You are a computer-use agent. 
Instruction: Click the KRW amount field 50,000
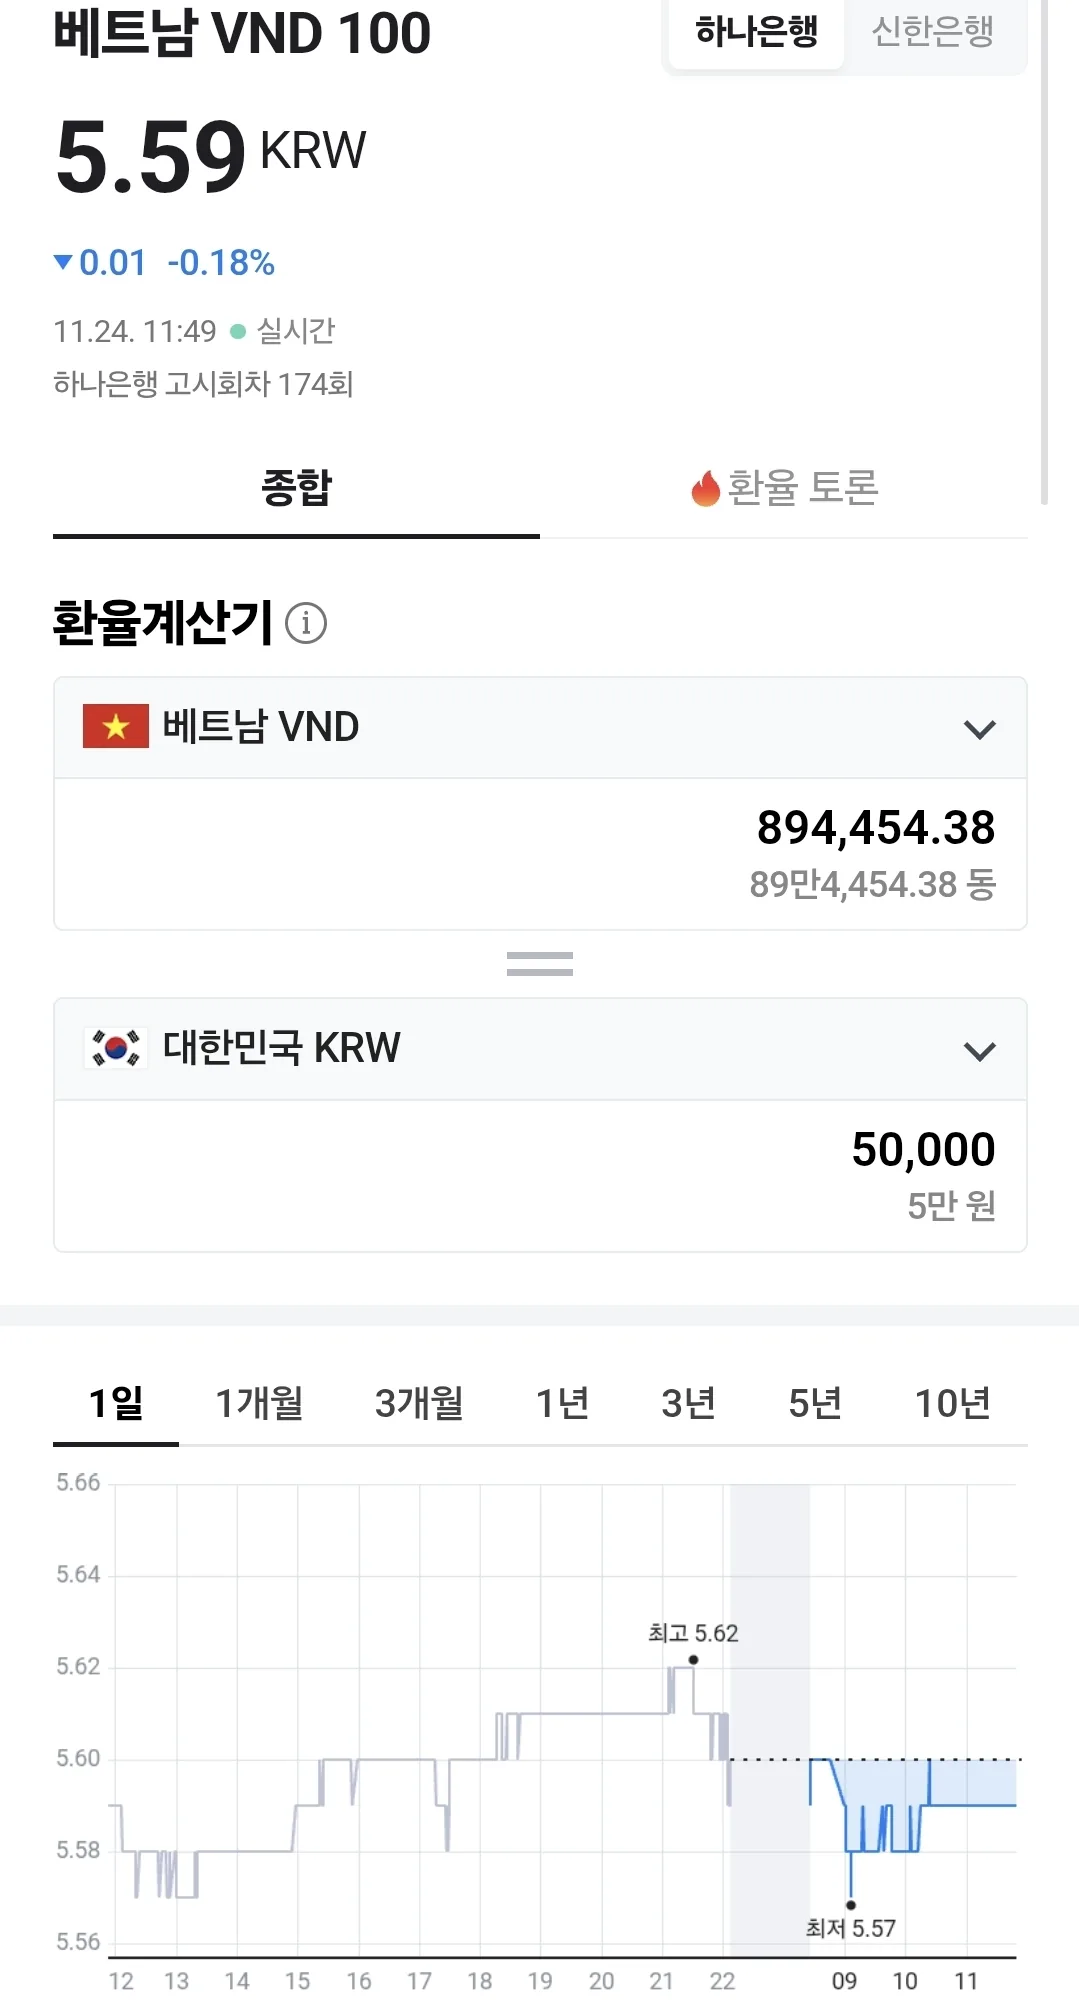(540, 1176)
